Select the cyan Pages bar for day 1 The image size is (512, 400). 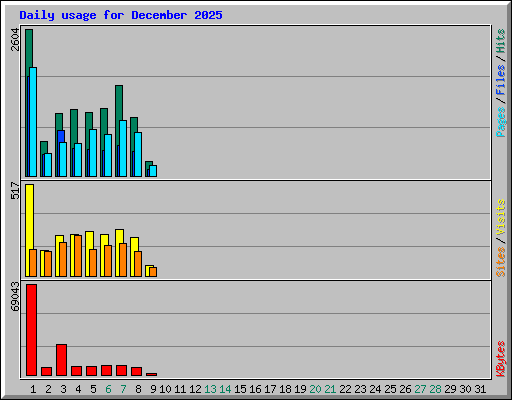pos(33,122)
